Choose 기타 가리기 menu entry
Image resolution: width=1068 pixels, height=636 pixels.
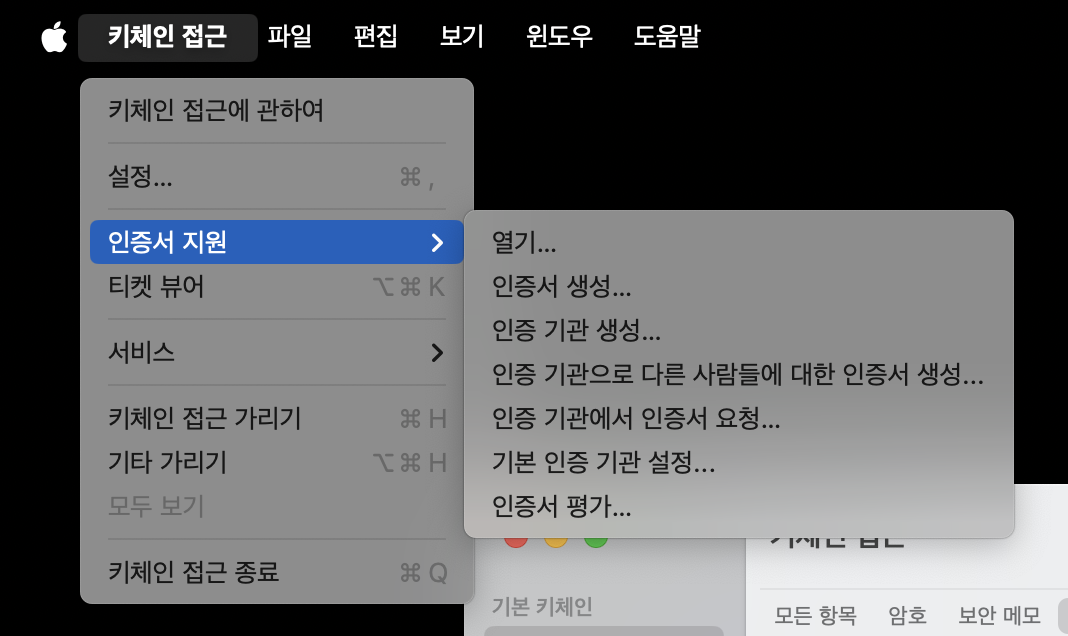[x=277, y=462]
